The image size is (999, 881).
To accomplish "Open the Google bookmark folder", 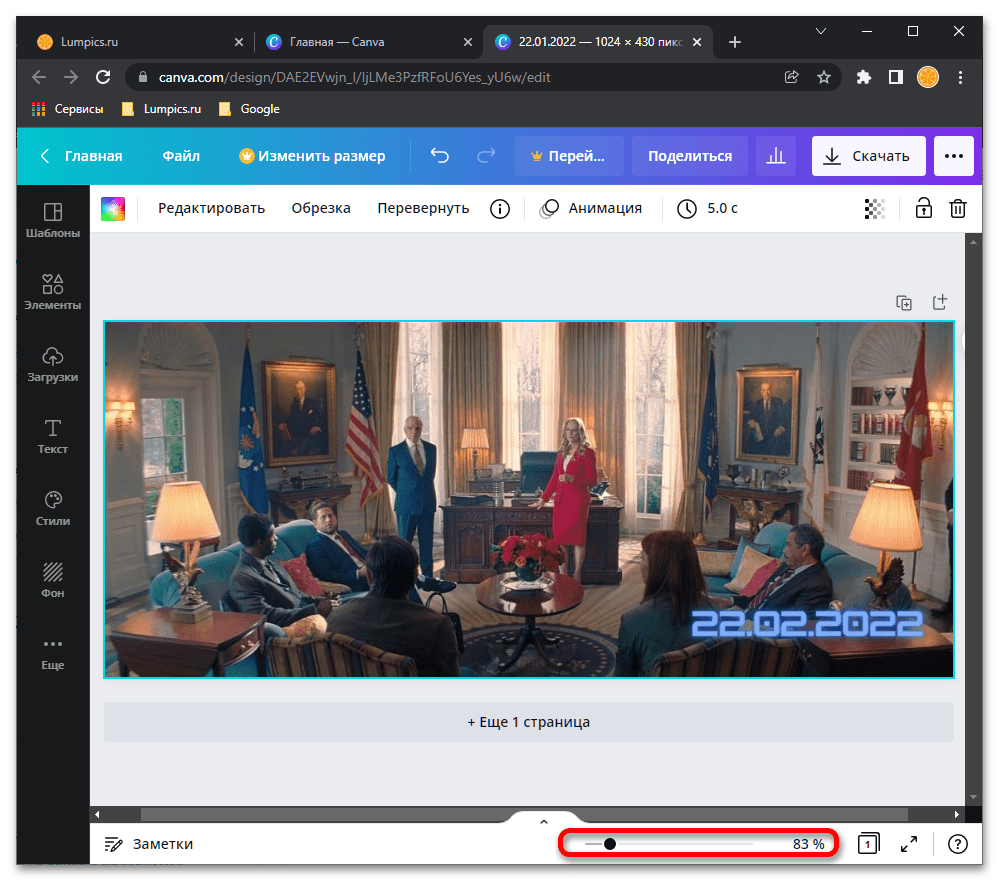I will [x=249, y=109].
